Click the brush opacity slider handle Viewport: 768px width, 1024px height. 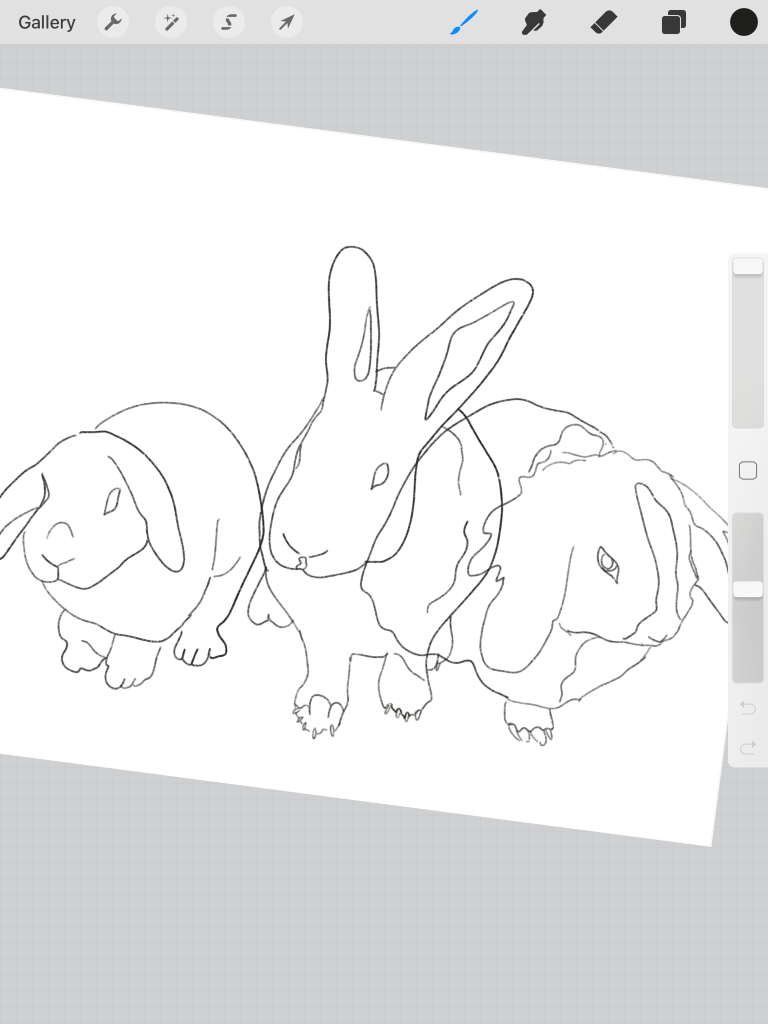click(747, 590)
